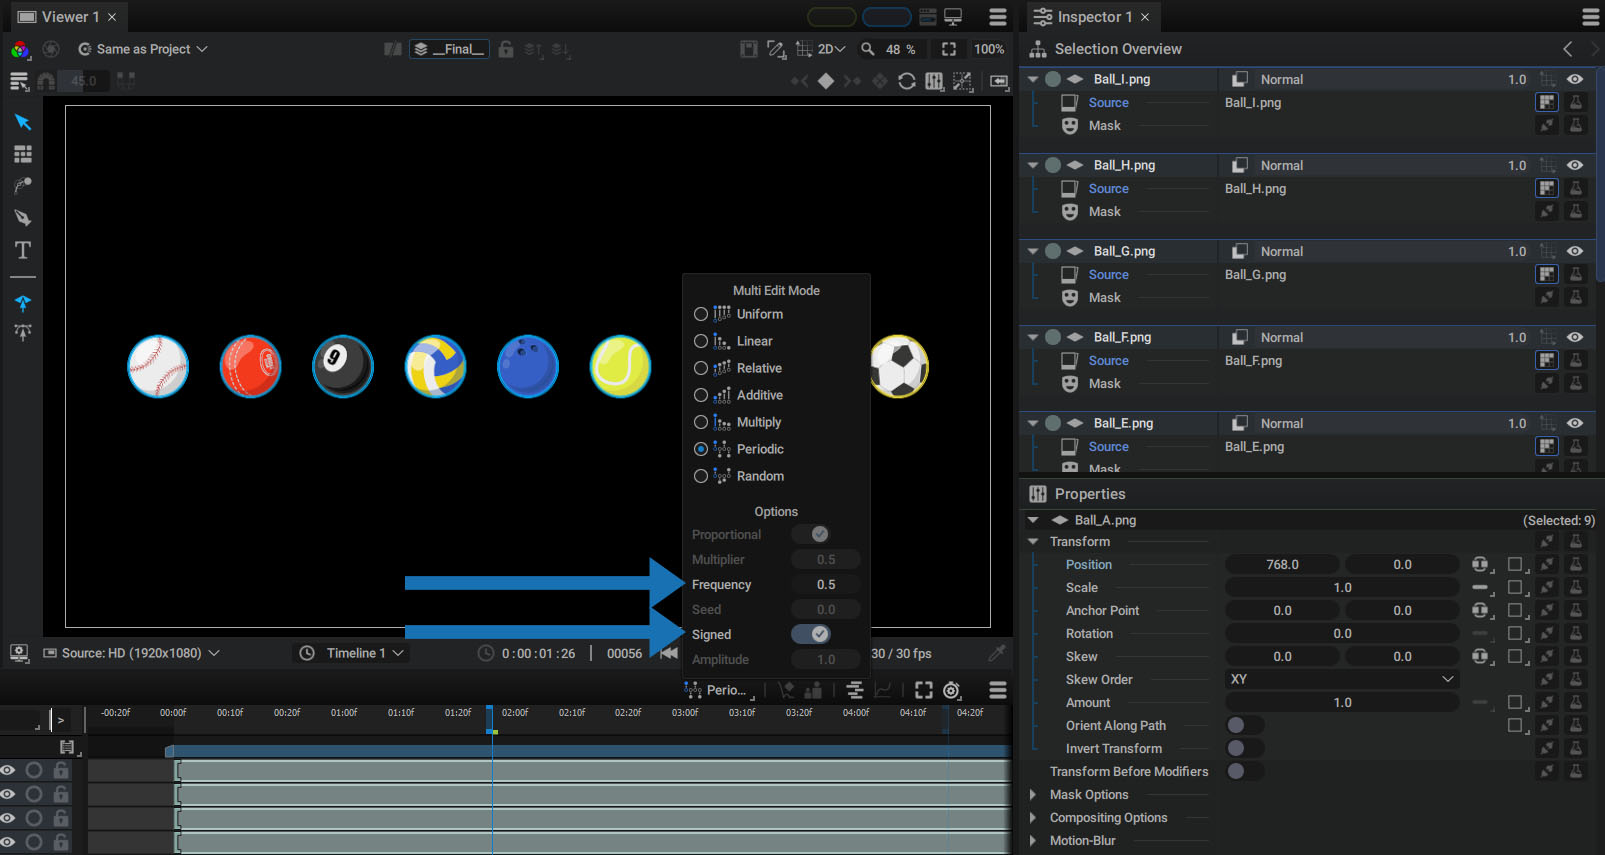This screenshot has height=855, width=1605.
Task: Click the Source link under Ball_E.png
Action: pos(1108,446)
